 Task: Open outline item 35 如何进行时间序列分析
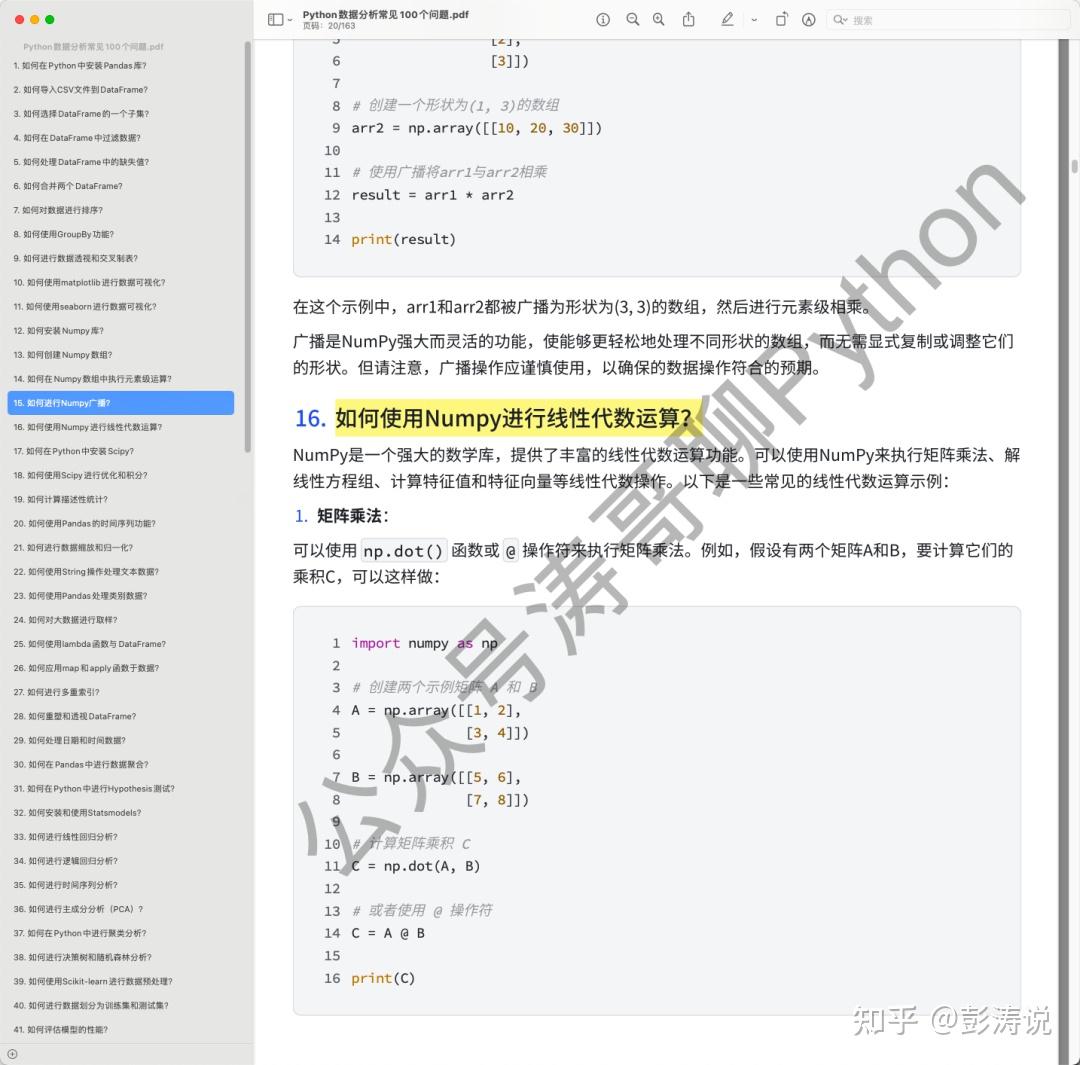coord(65,885)
